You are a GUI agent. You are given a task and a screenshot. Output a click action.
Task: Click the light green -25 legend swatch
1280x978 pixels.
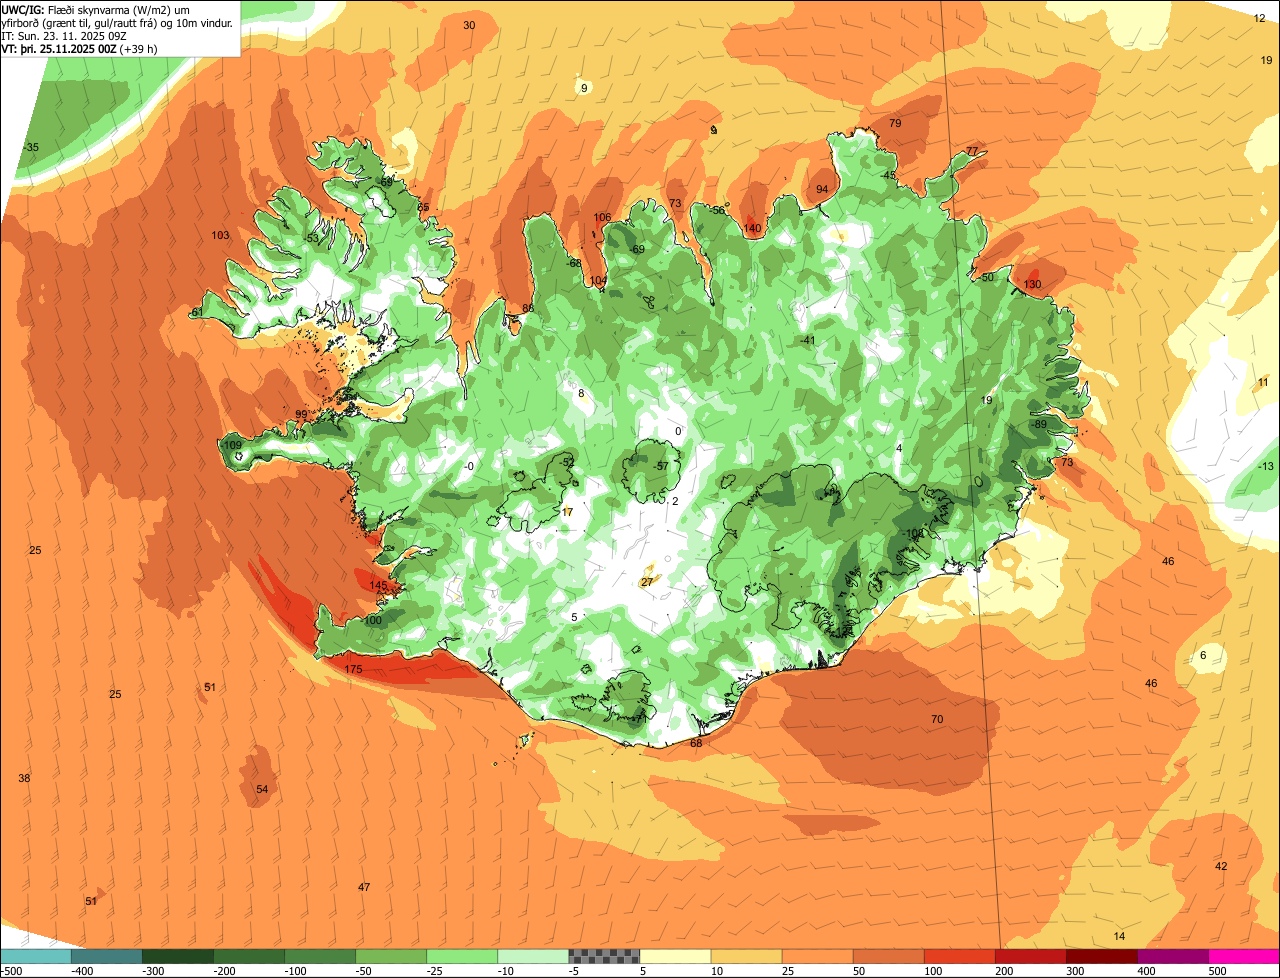coord(462,956)
